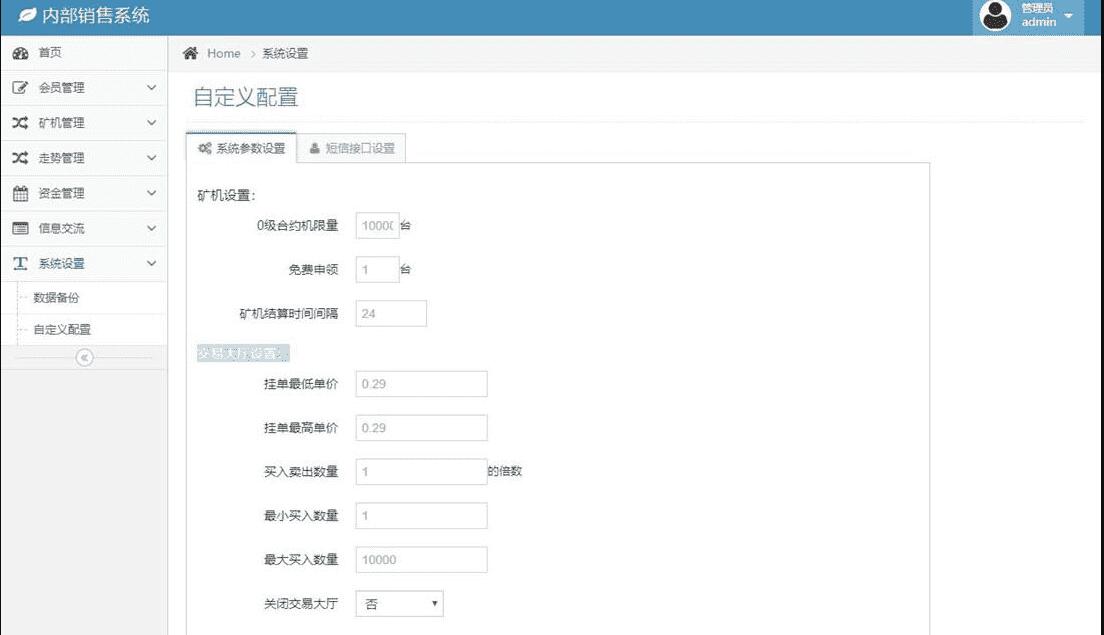The height and width of the screenshot is (635, 1104).
Task: Click the breadcrumb home icon
Action: (x=190, y=53)
